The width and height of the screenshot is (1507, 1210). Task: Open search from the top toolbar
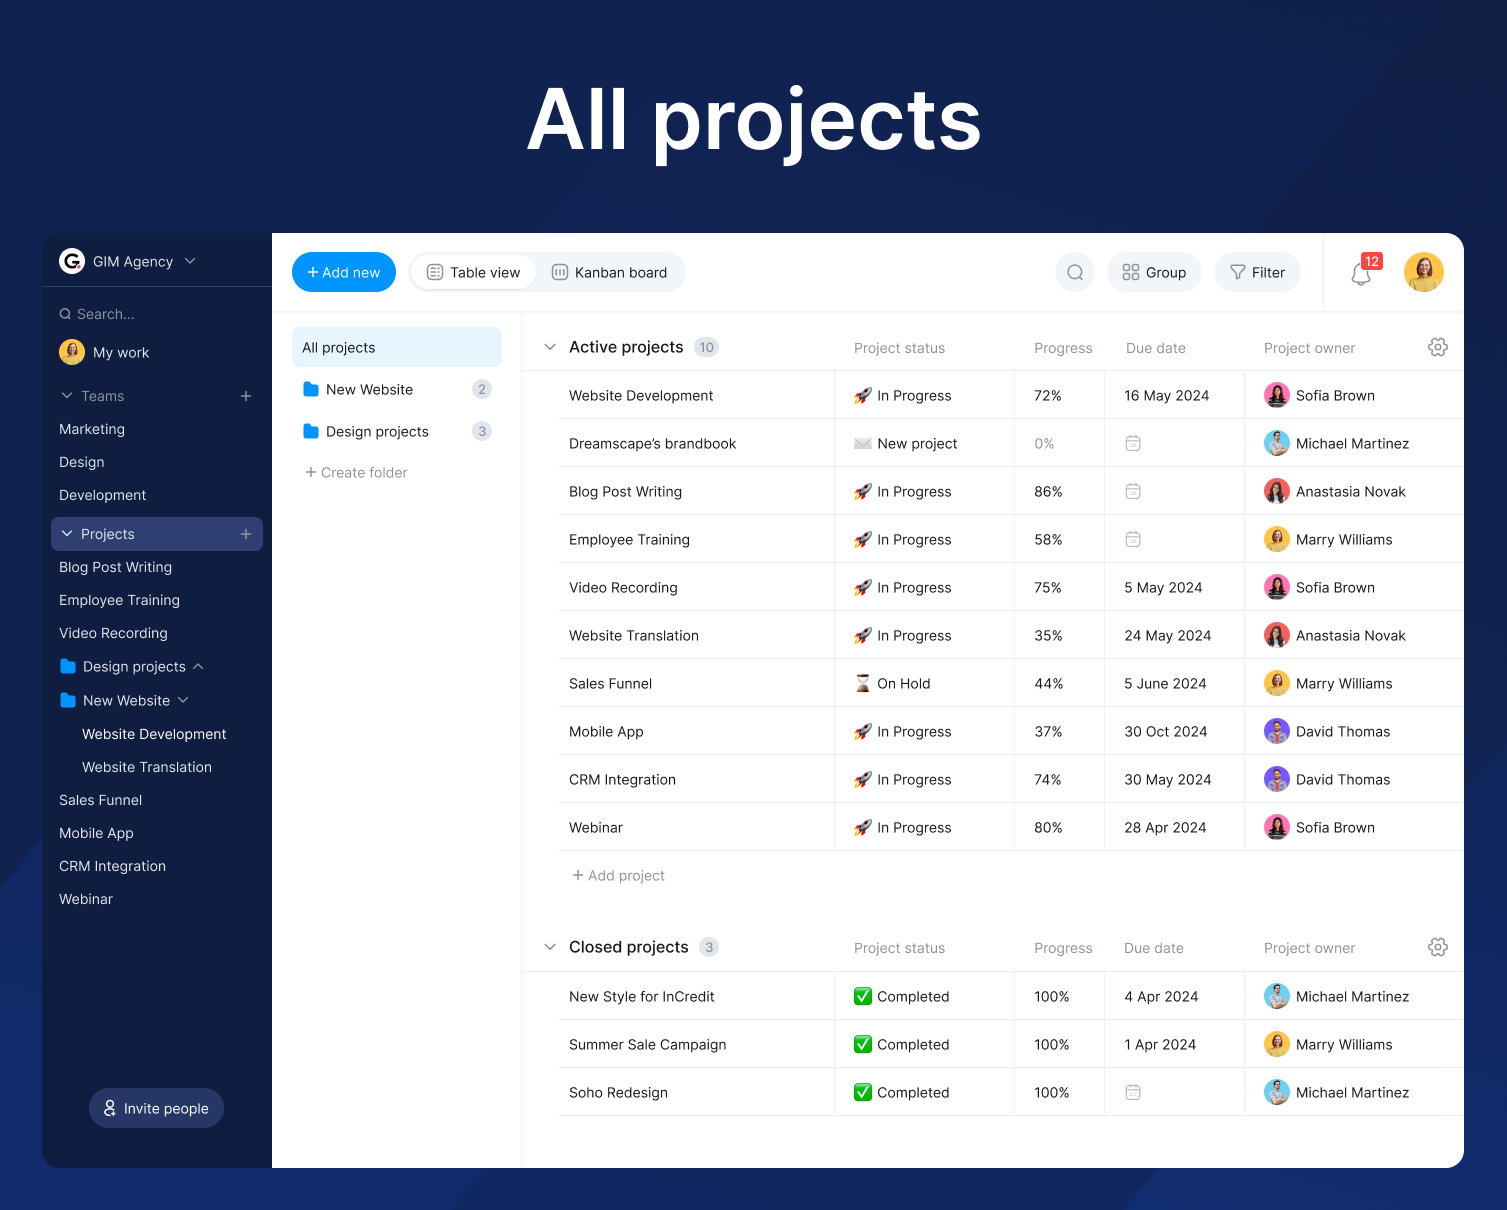1074,272
